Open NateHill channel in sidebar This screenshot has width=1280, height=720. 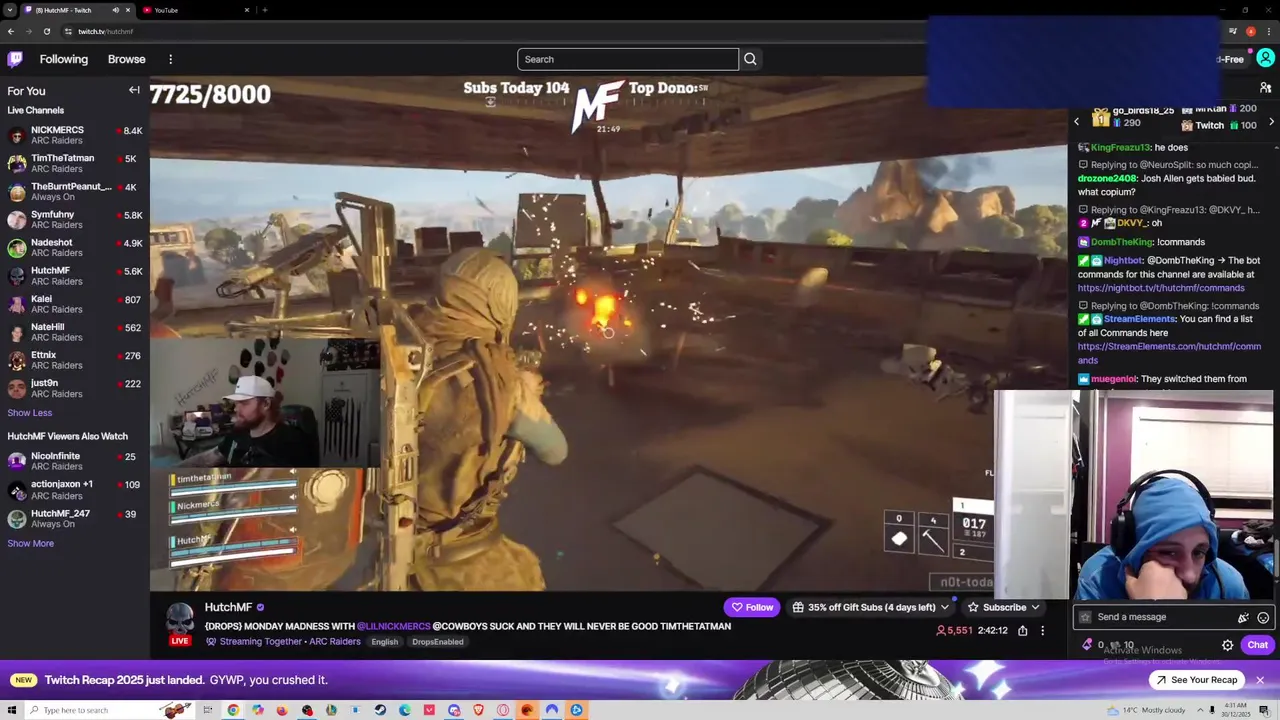click(x=75, y=332)
